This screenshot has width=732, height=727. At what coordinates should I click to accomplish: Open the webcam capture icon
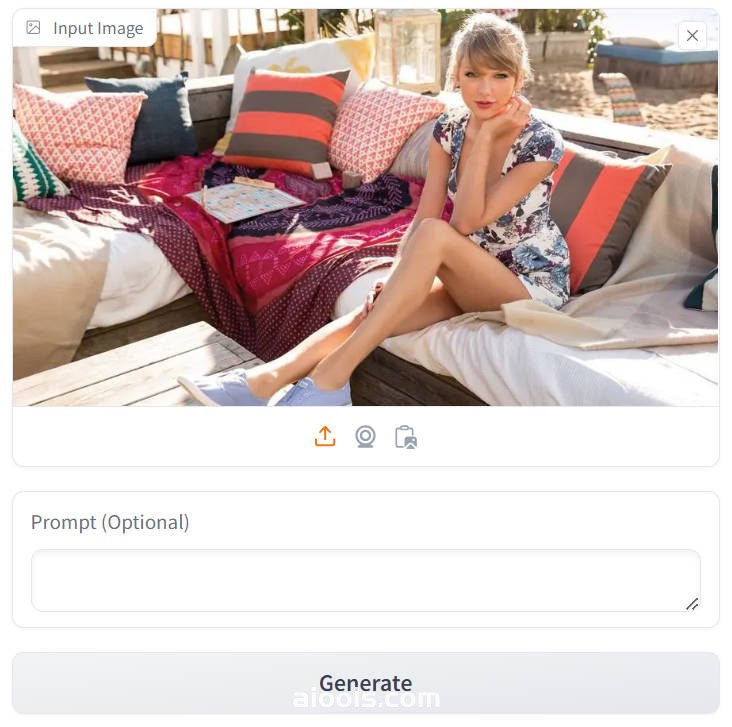click(x=365, y=437)
